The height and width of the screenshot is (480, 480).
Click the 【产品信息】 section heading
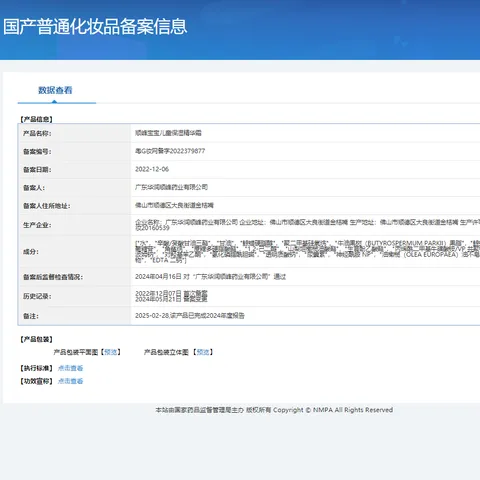[36, 119]
